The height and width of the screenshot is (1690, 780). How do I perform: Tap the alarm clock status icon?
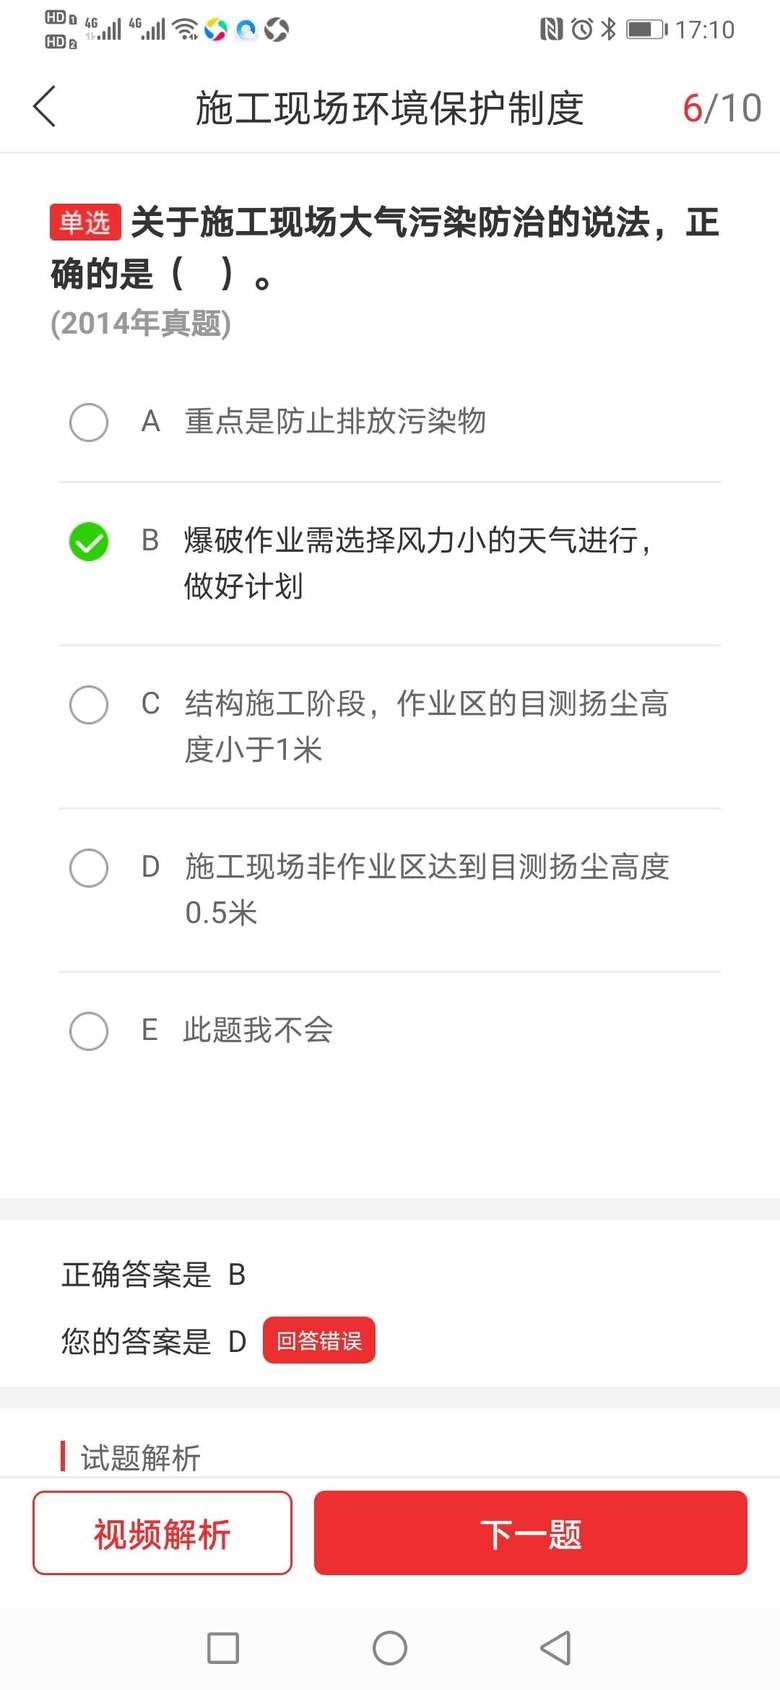point(581,30)
